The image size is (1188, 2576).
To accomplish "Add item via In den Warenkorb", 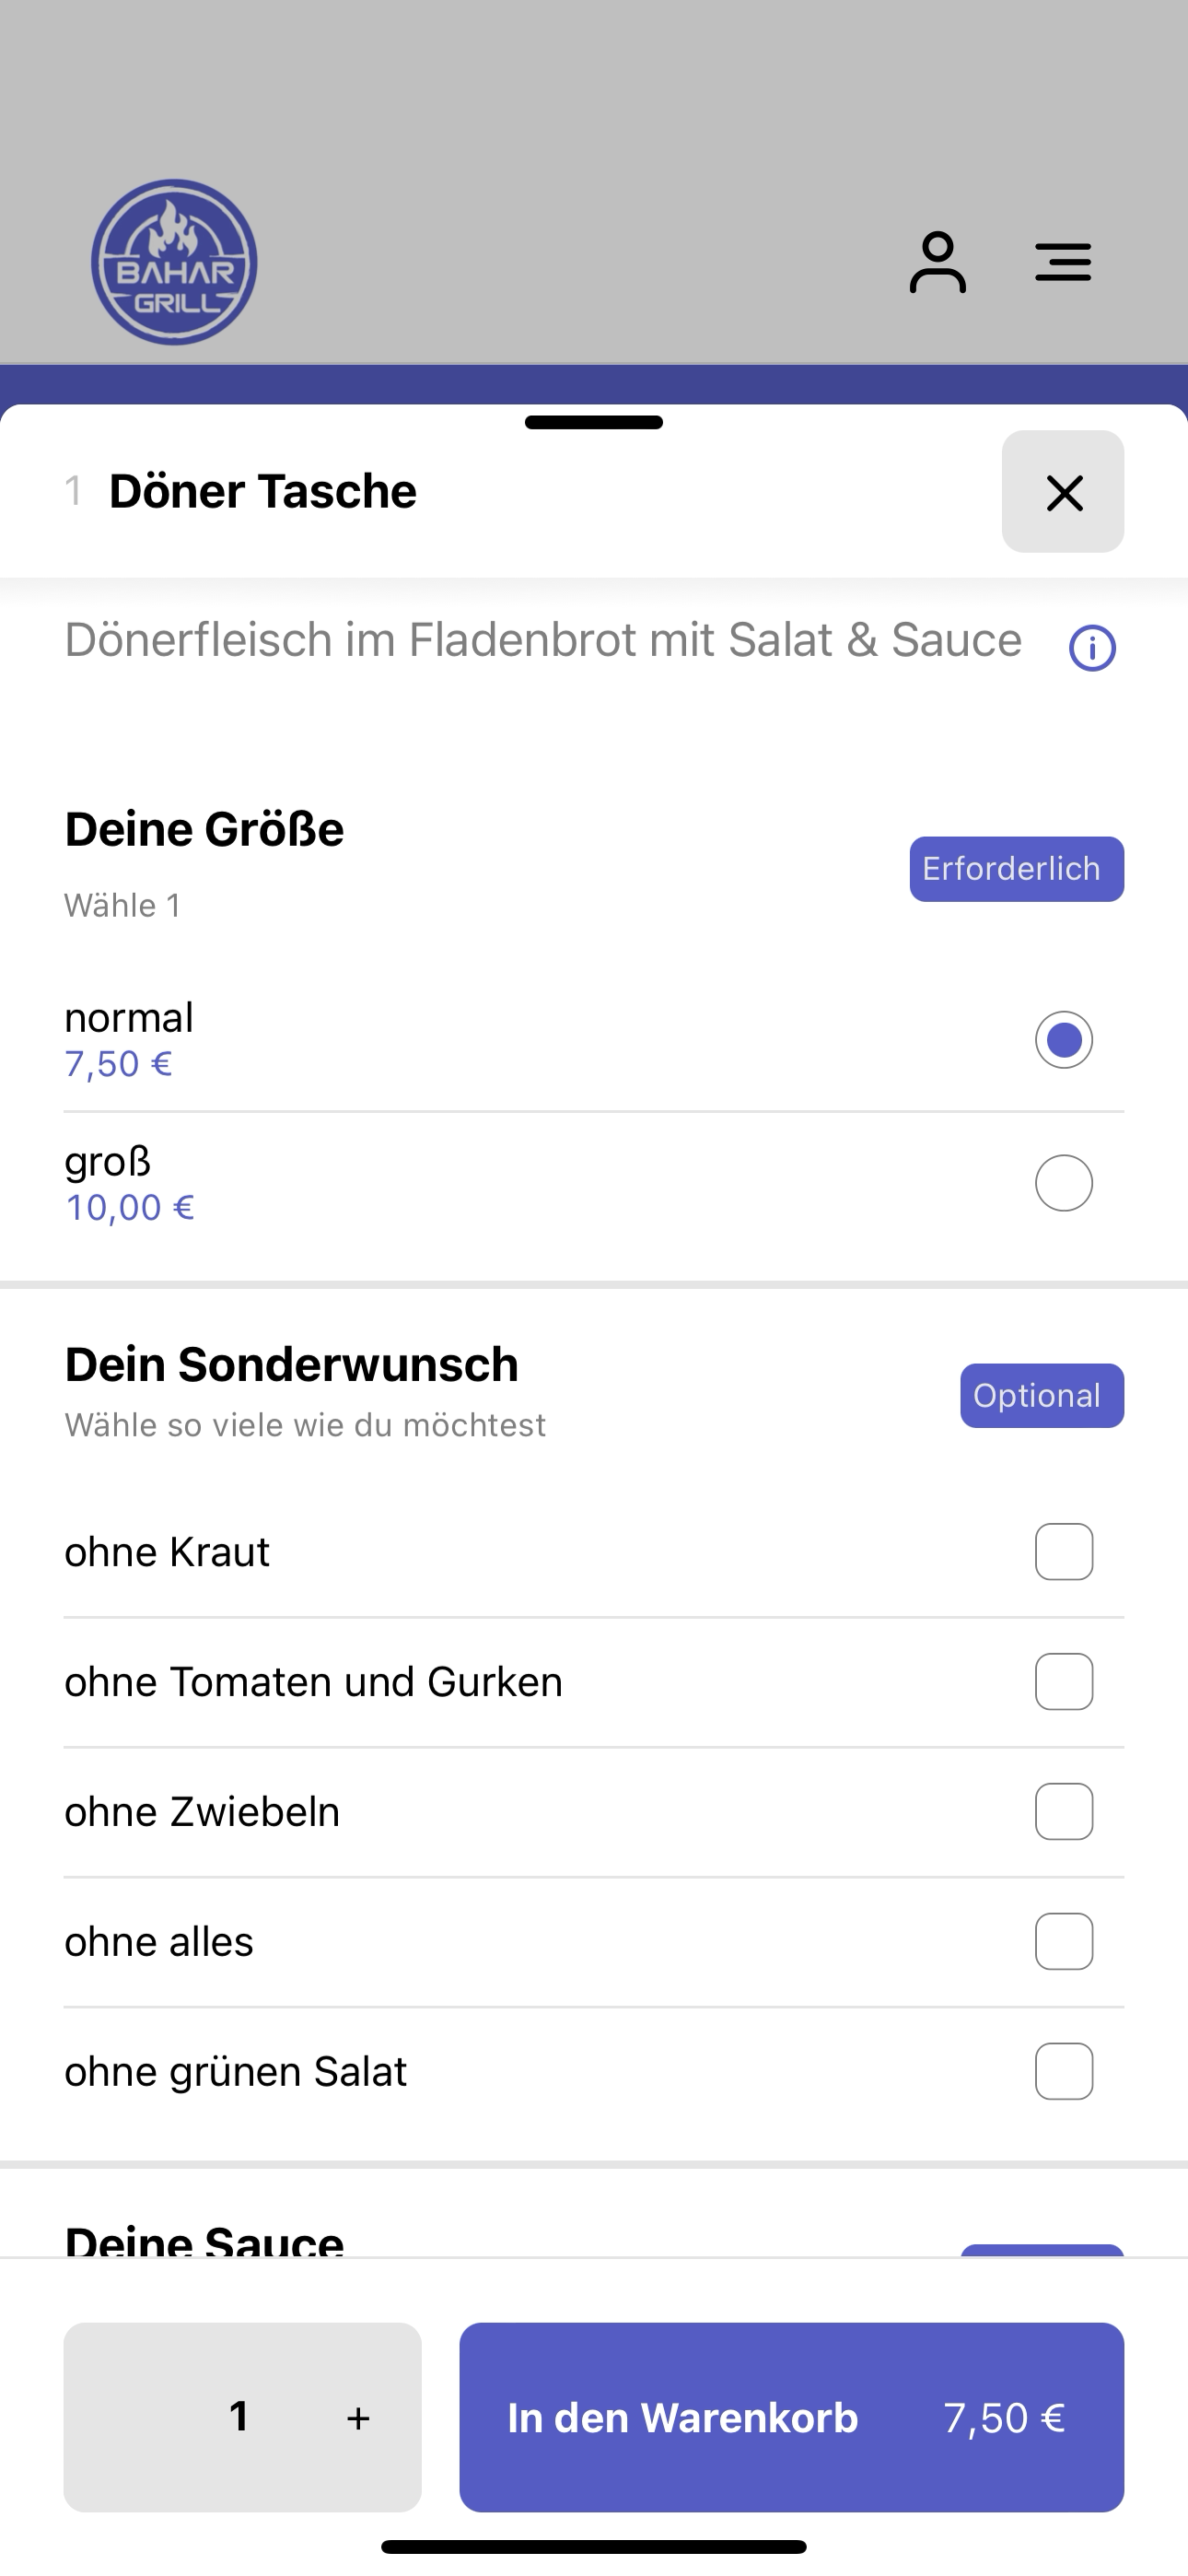I will [791, 2418].
